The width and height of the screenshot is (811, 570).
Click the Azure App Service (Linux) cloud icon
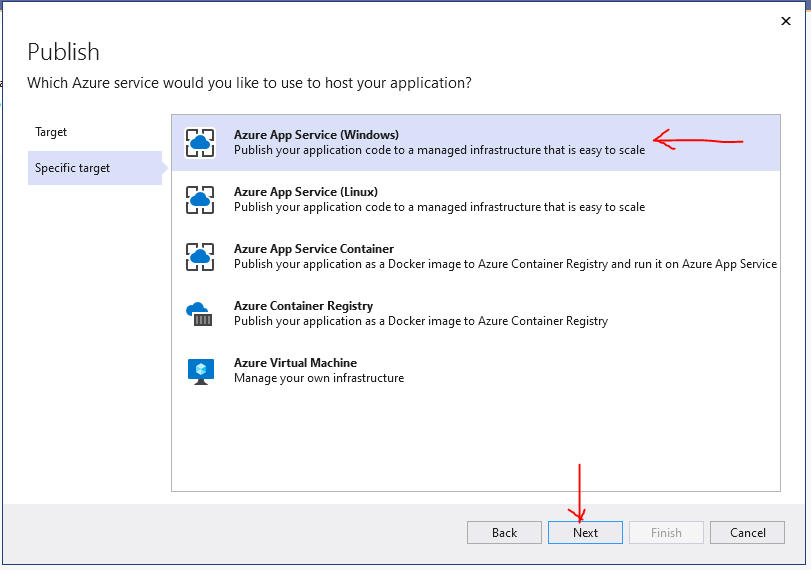(x=200, y=200)
